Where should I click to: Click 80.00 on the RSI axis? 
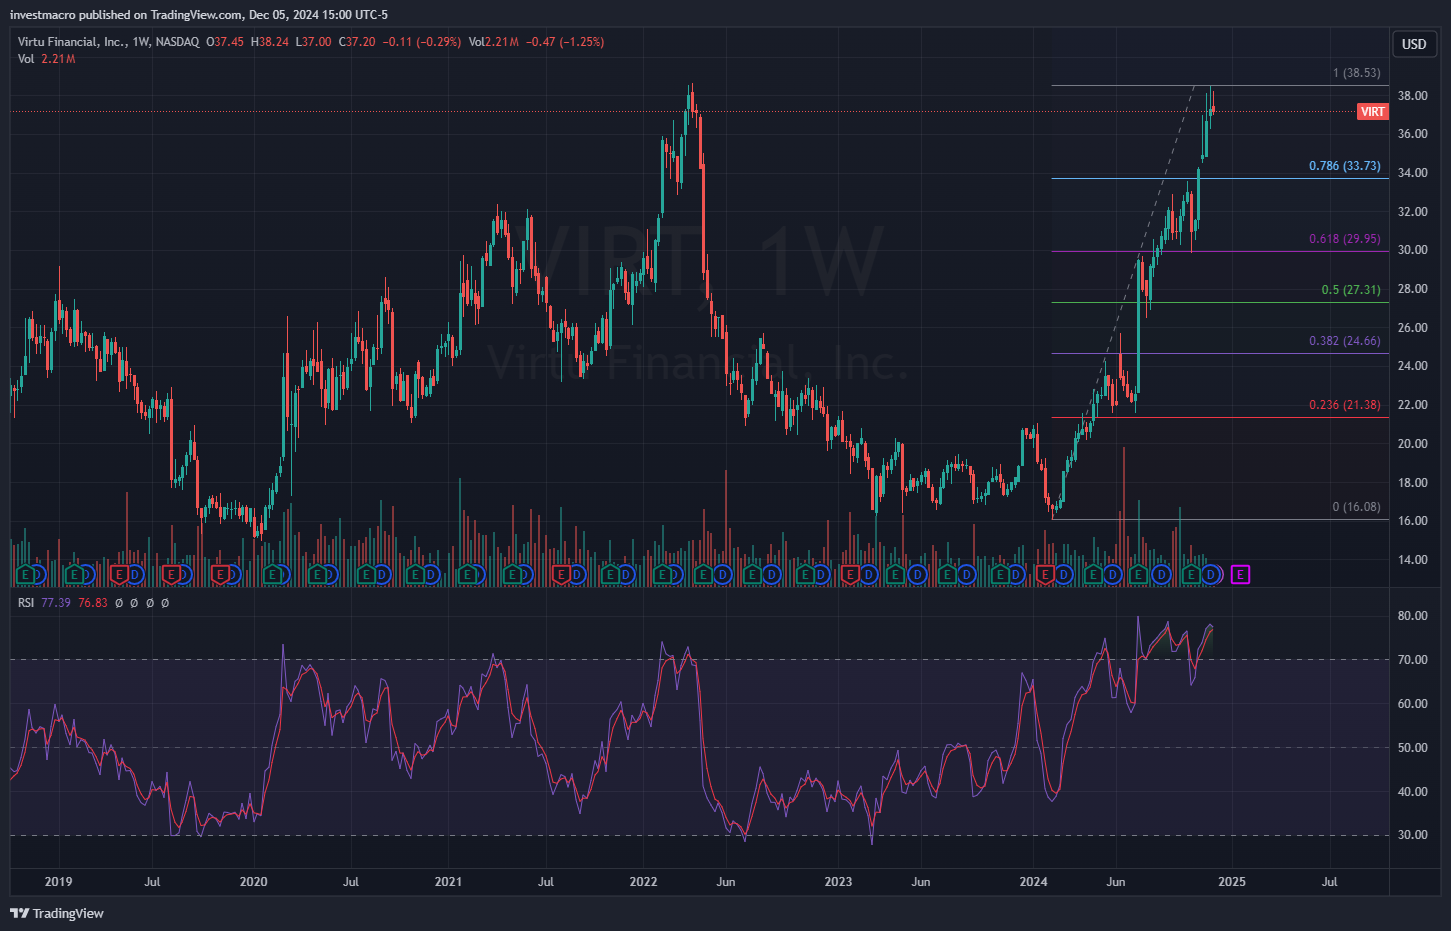point(1412,616)
